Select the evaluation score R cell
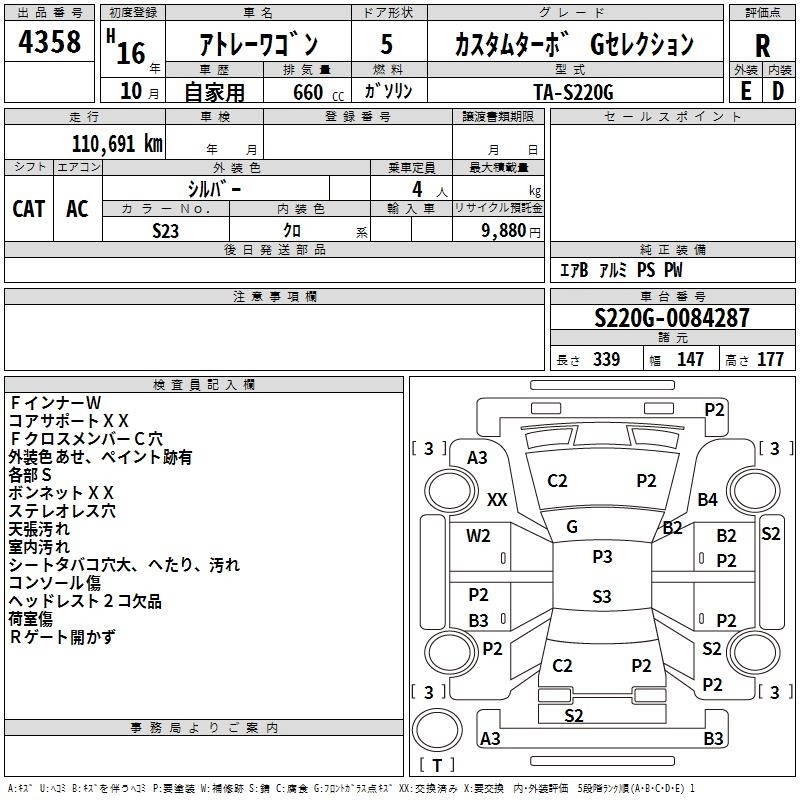The height and width of the screenshot is (800, 800). pyautogui.click(x=762, y=42)
